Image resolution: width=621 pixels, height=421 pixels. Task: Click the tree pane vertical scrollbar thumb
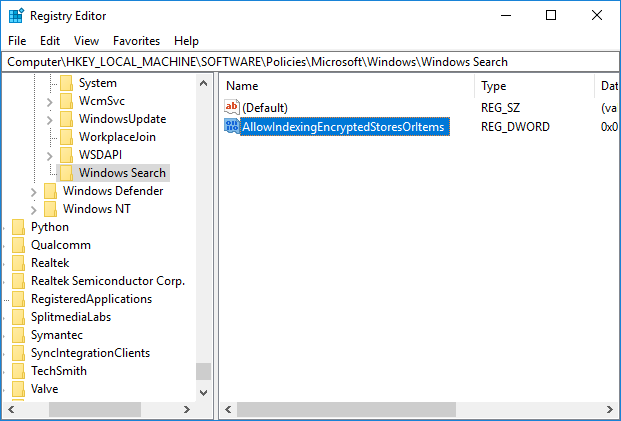click(204, 371)
